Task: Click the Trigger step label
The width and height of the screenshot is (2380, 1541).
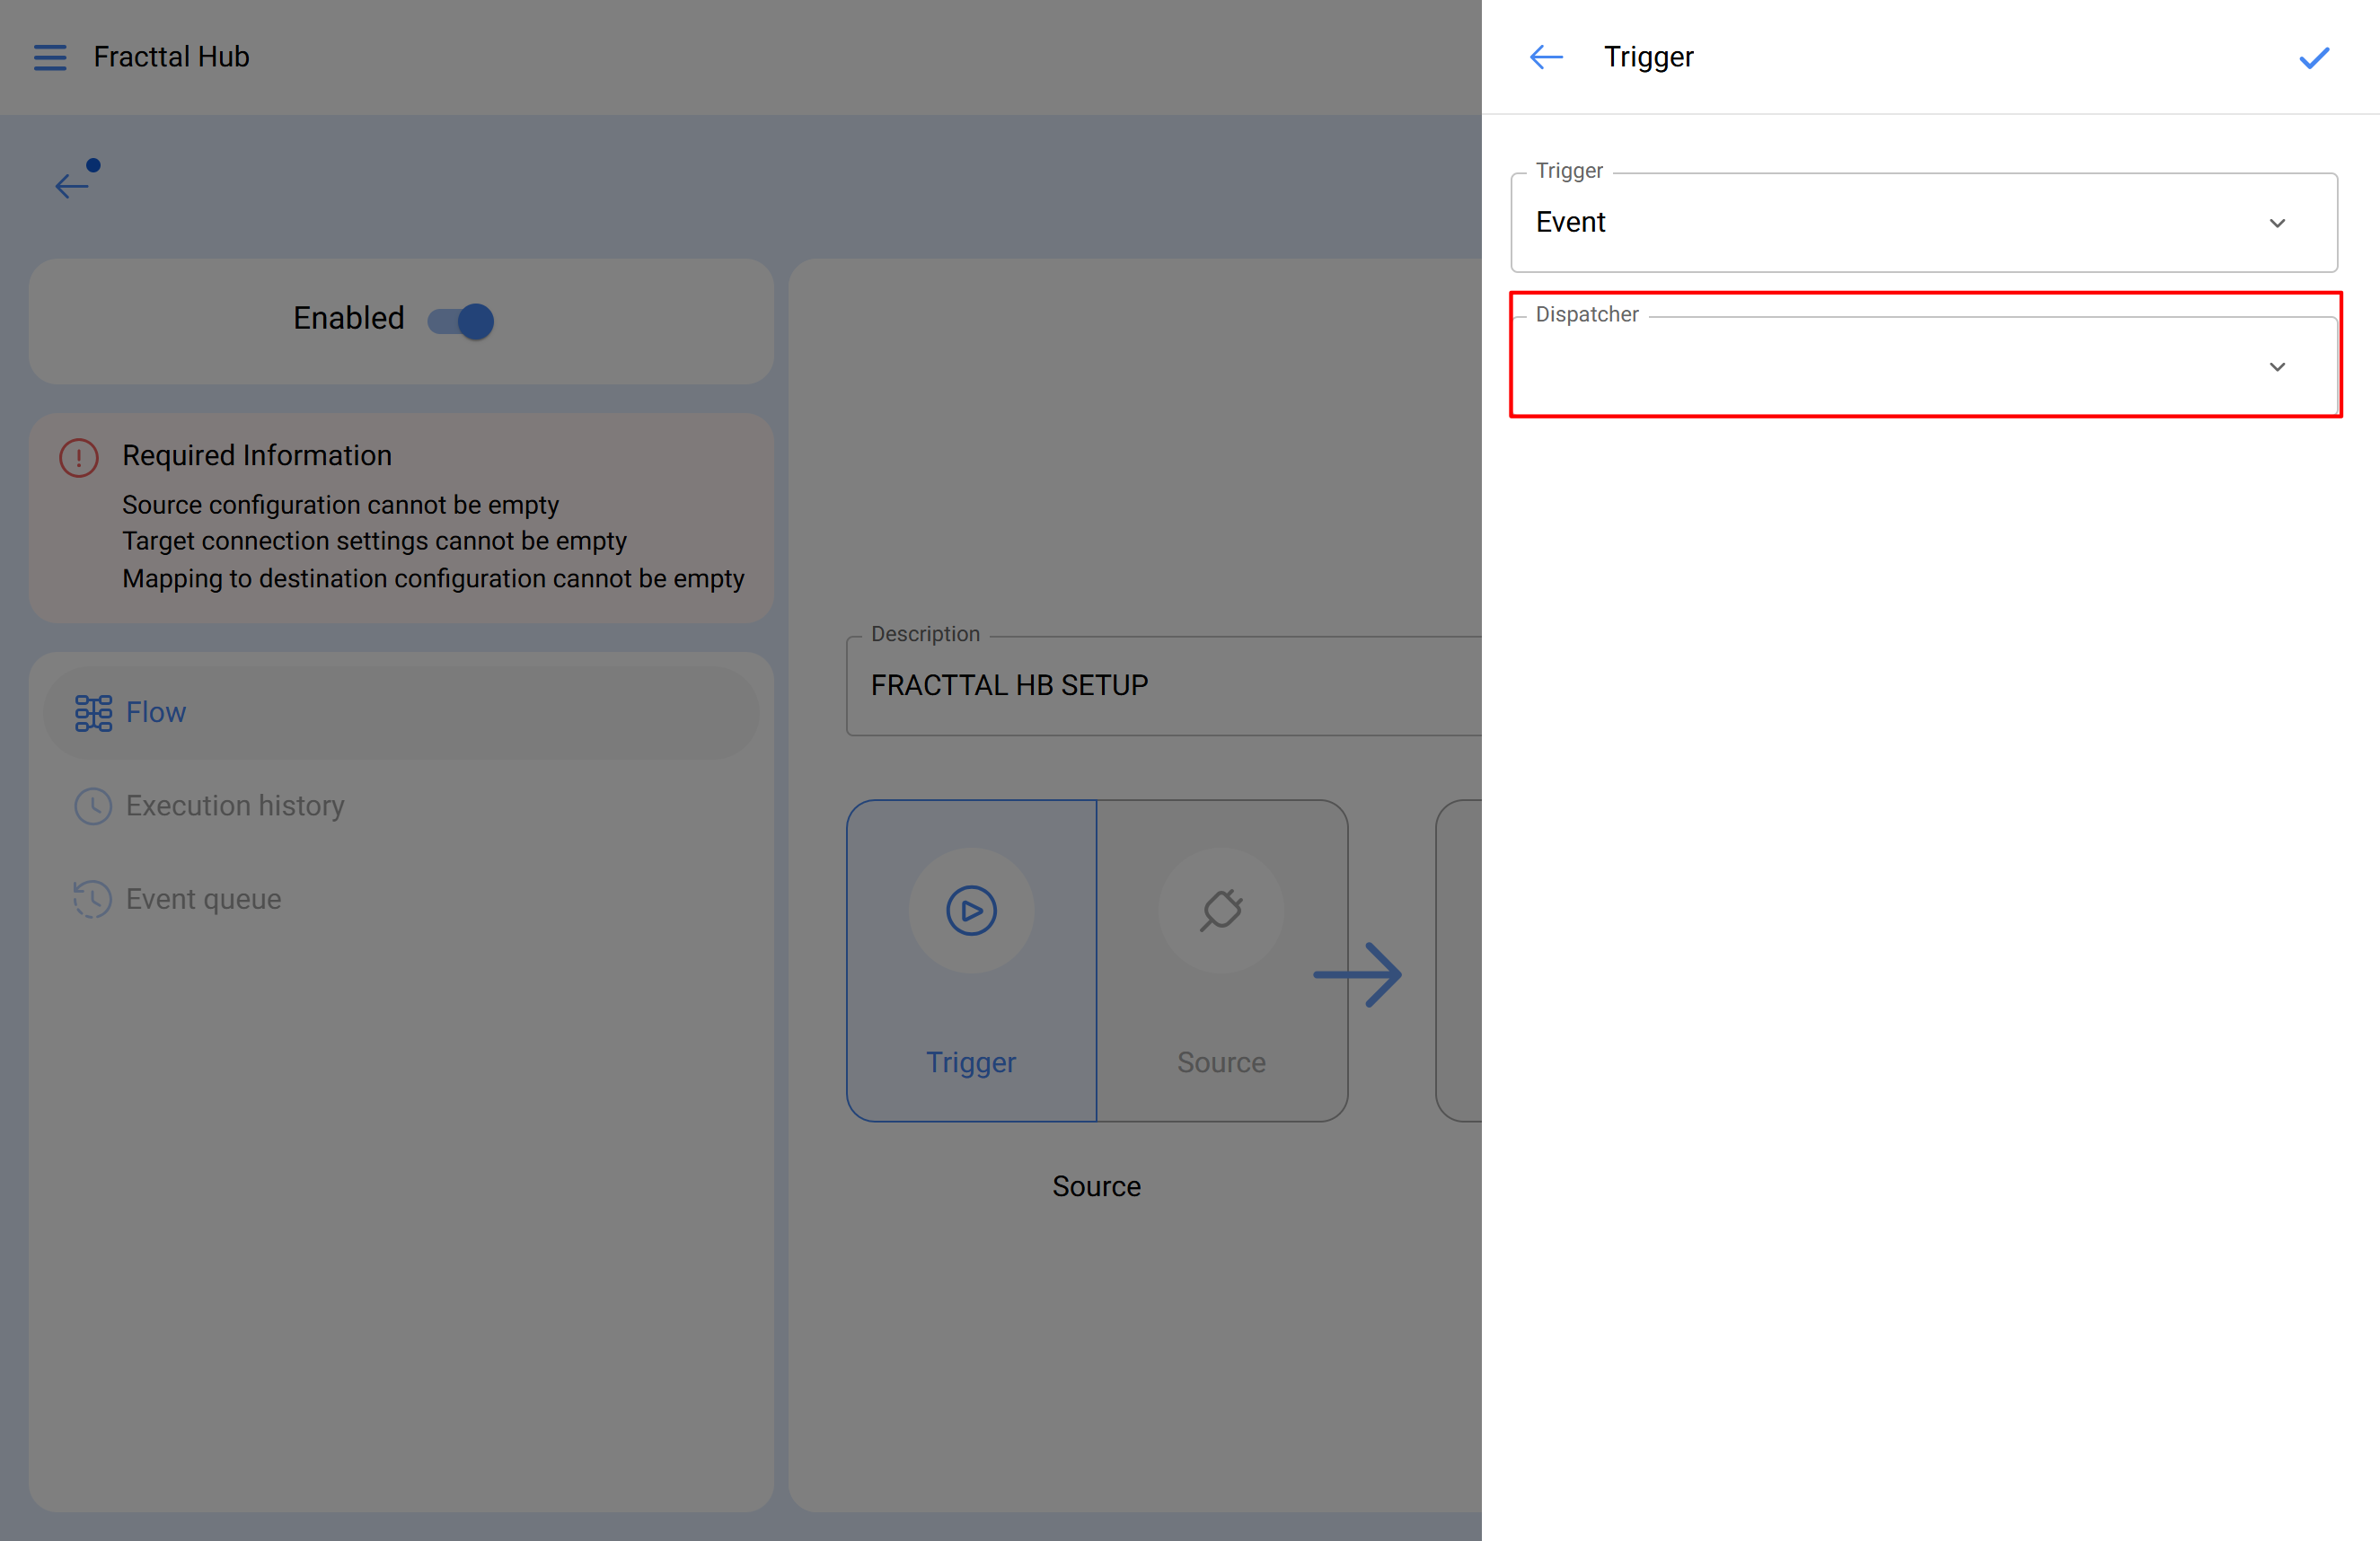Action: coord(970,1062)
